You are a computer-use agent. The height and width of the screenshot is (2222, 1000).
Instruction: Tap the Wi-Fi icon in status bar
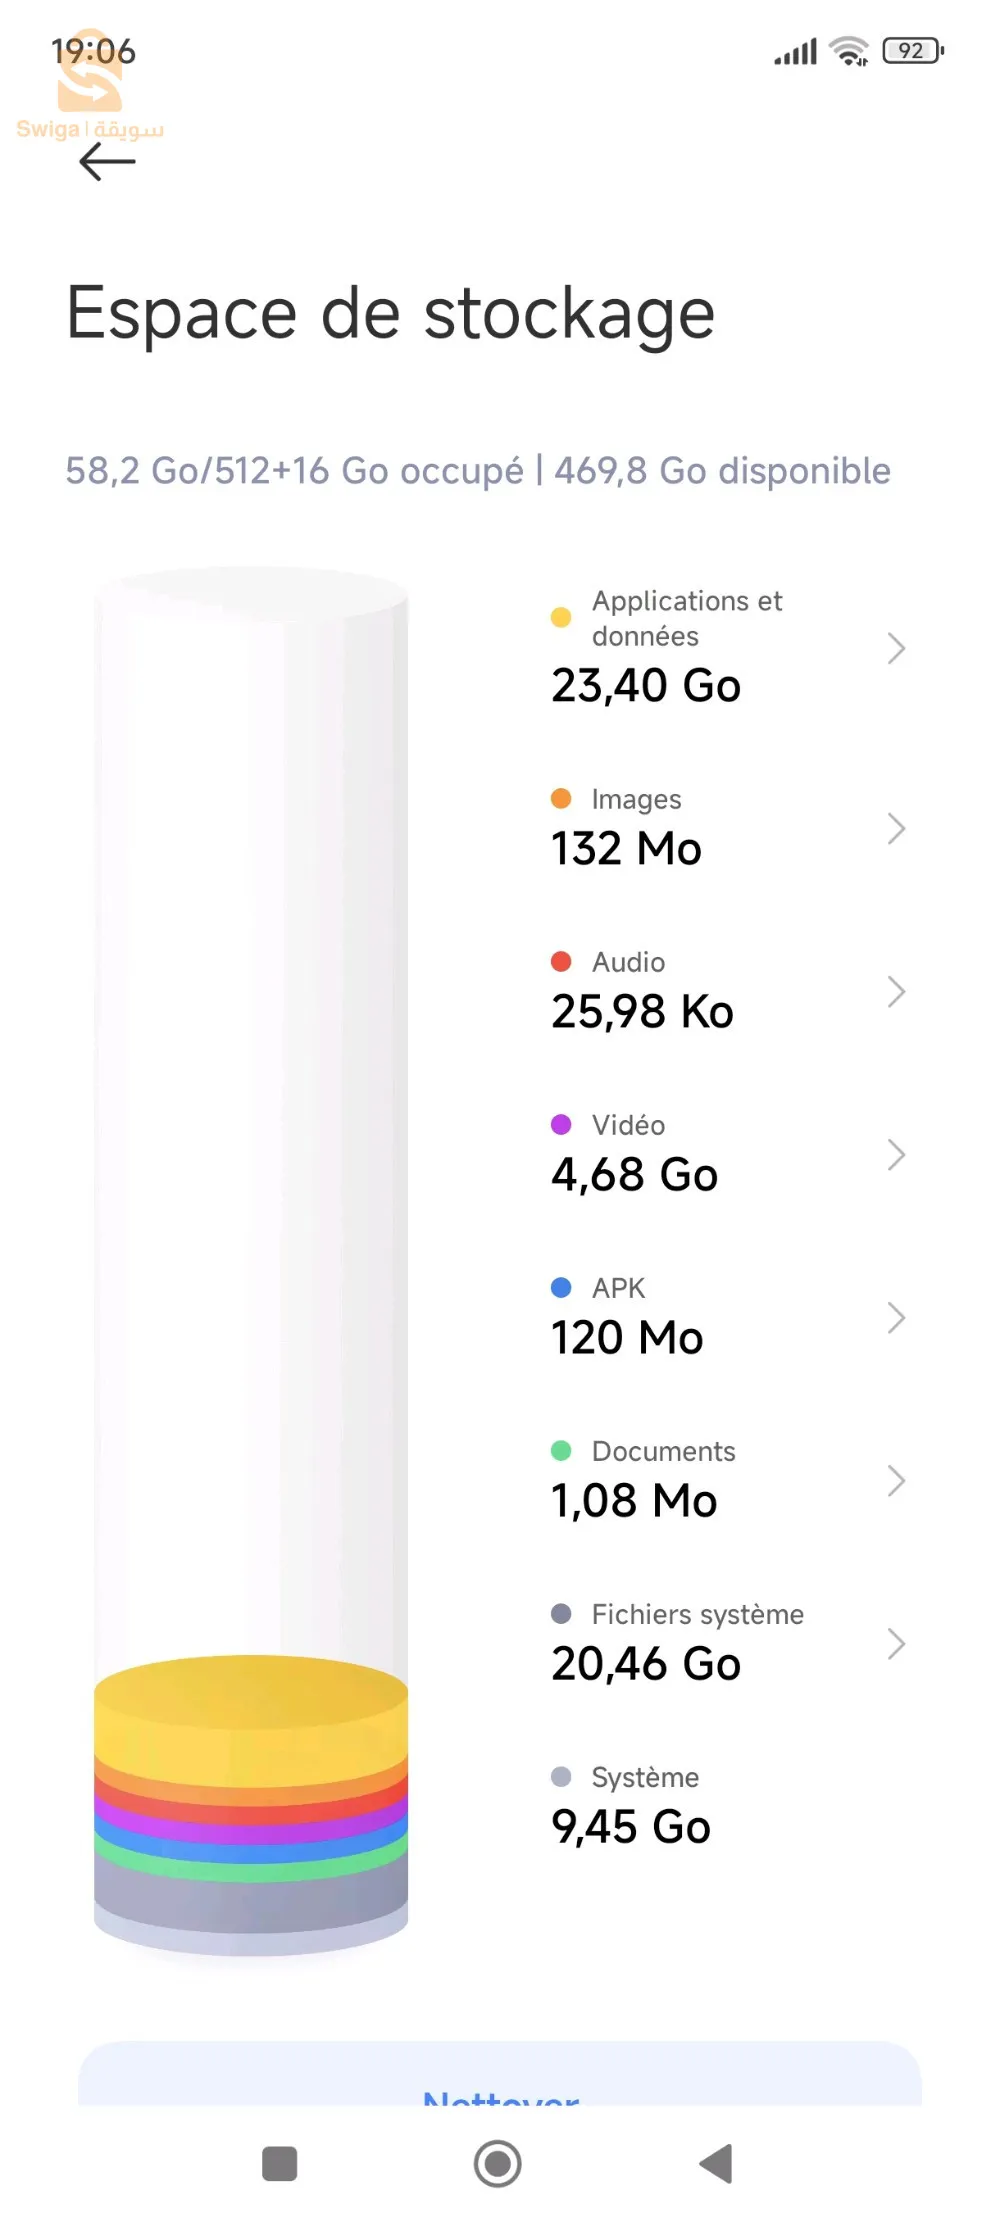click(850, 51)
